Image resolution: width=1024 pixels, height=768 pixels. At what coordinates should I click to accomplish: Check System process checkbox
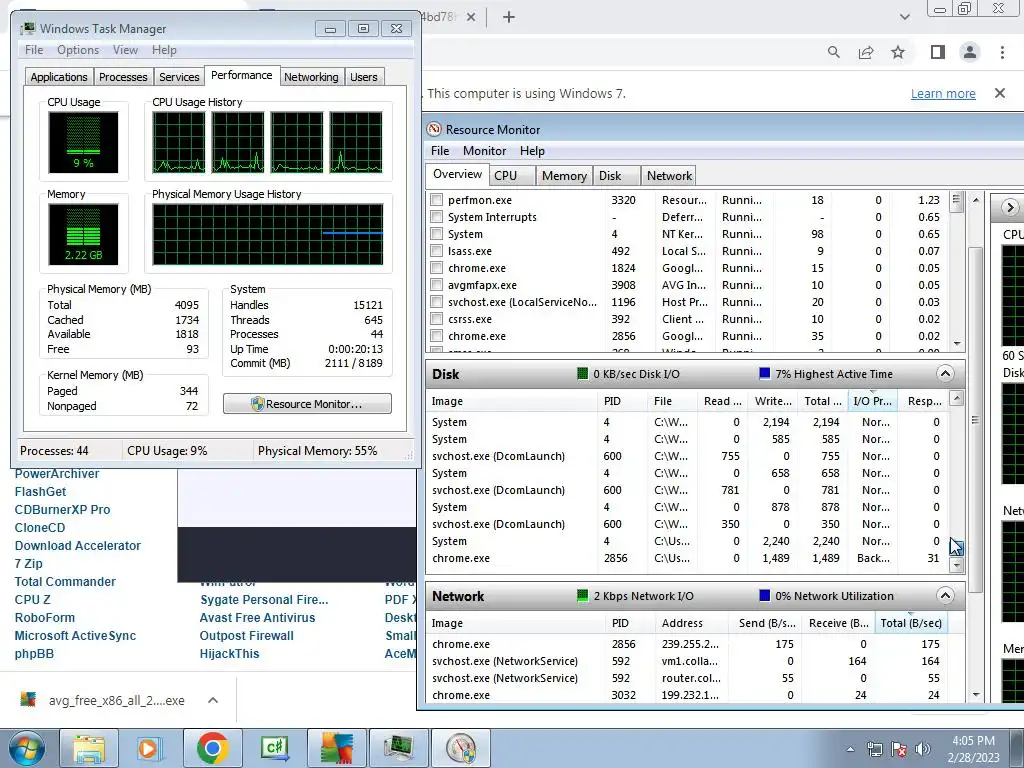tap(436, 234)
